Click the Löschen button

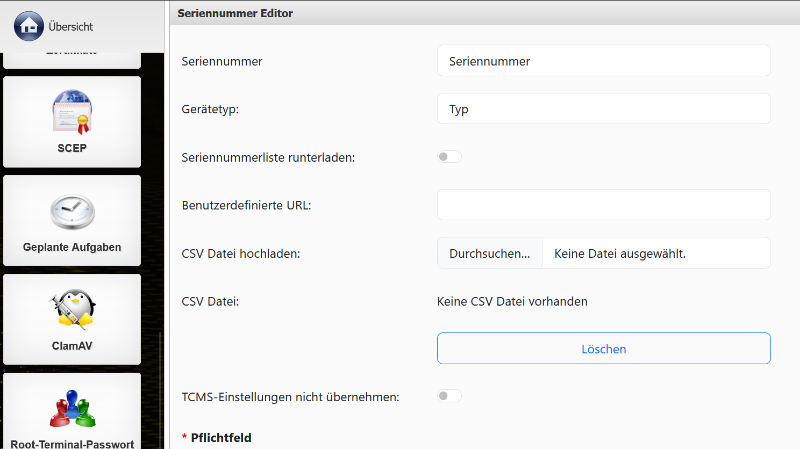603,348
